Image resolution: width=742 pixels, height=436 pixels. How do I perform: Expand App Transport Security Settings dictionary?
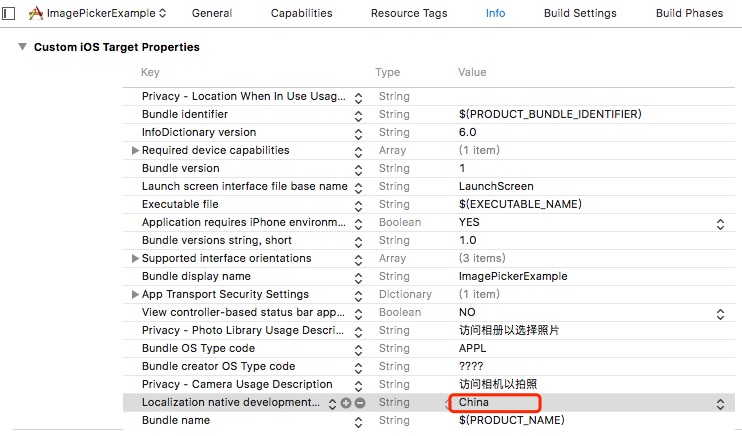(136, 294)
